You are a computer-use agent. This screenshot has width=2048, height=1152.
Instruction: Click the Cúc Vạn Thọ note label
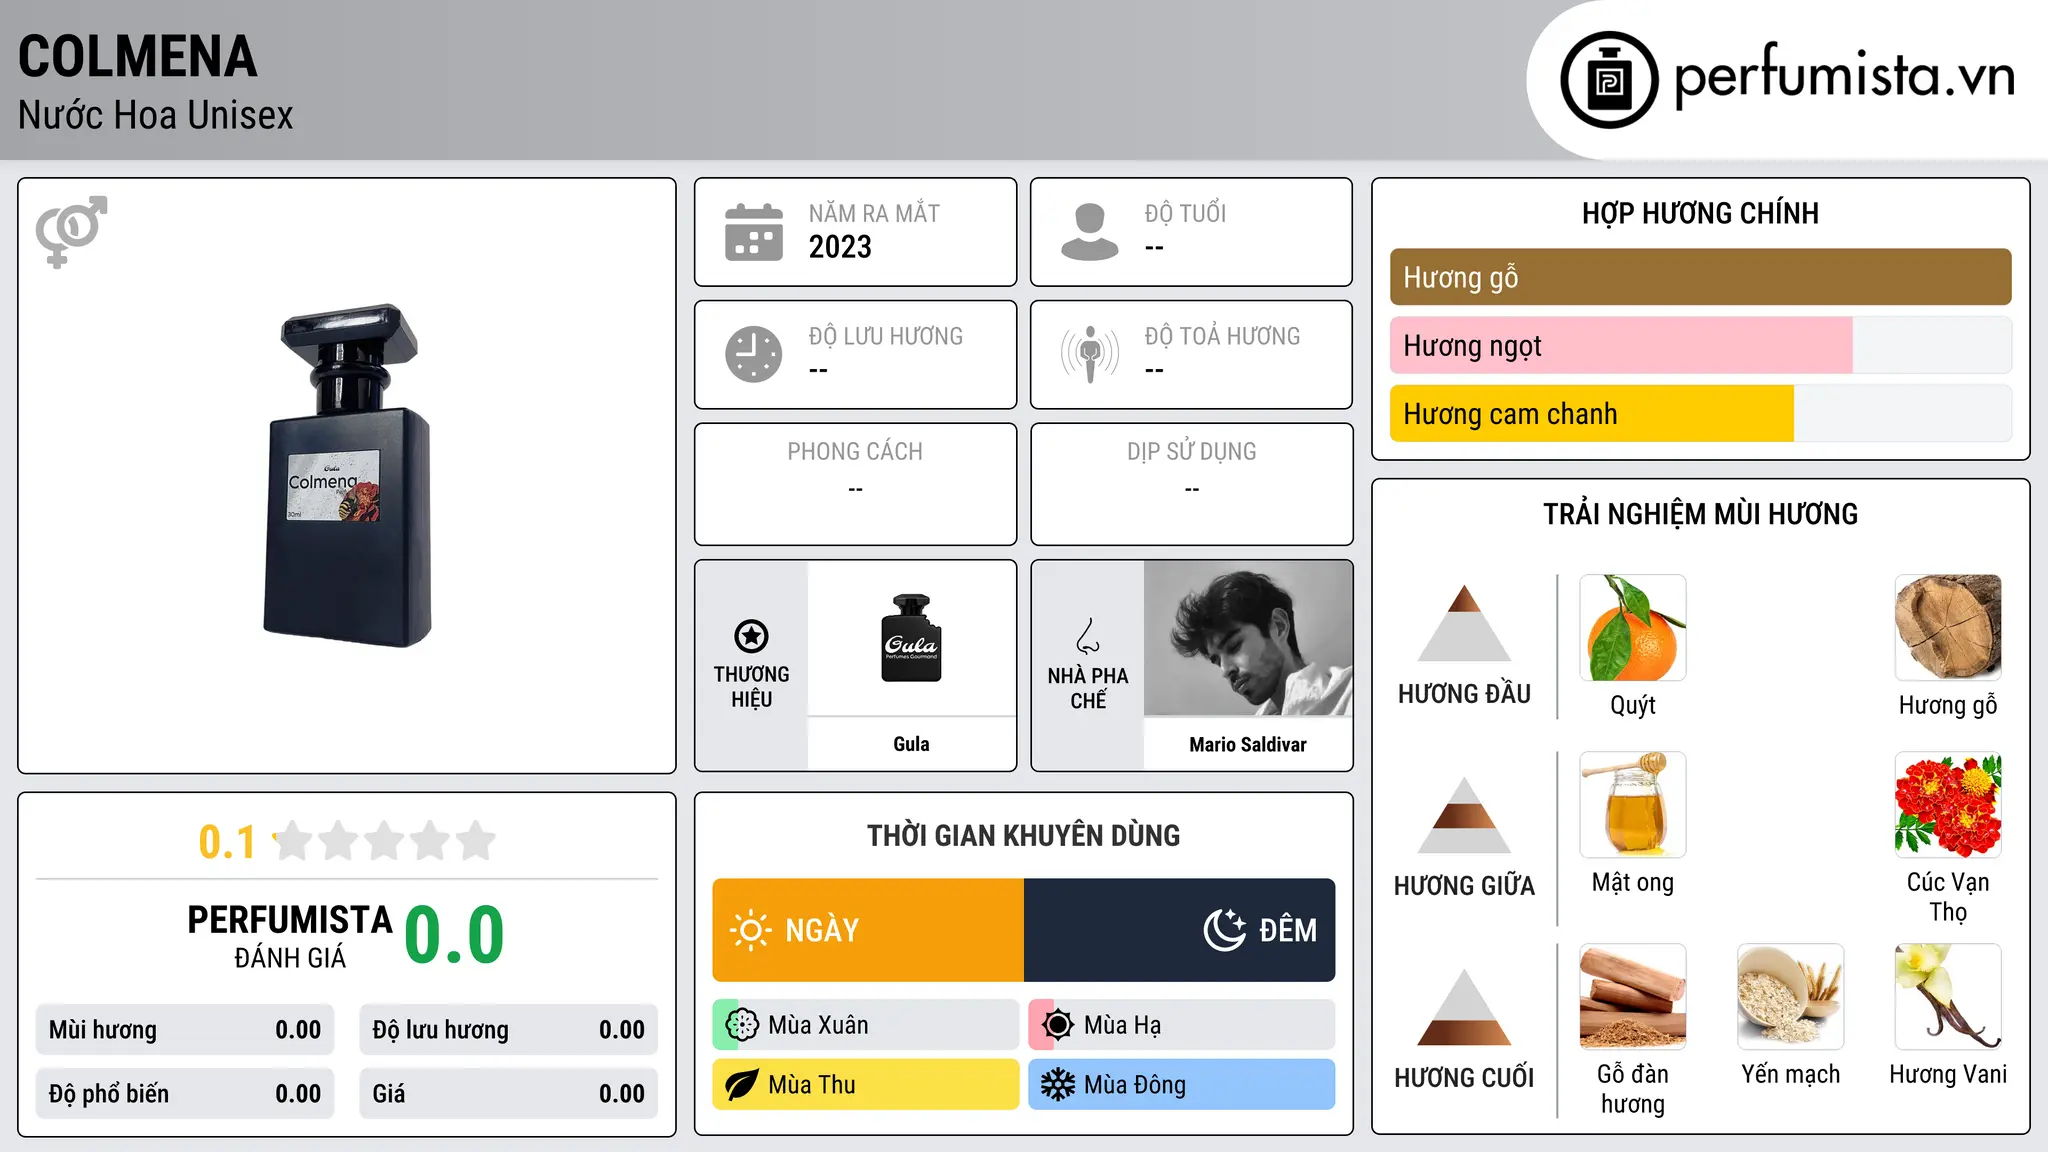coord(1948,897)
